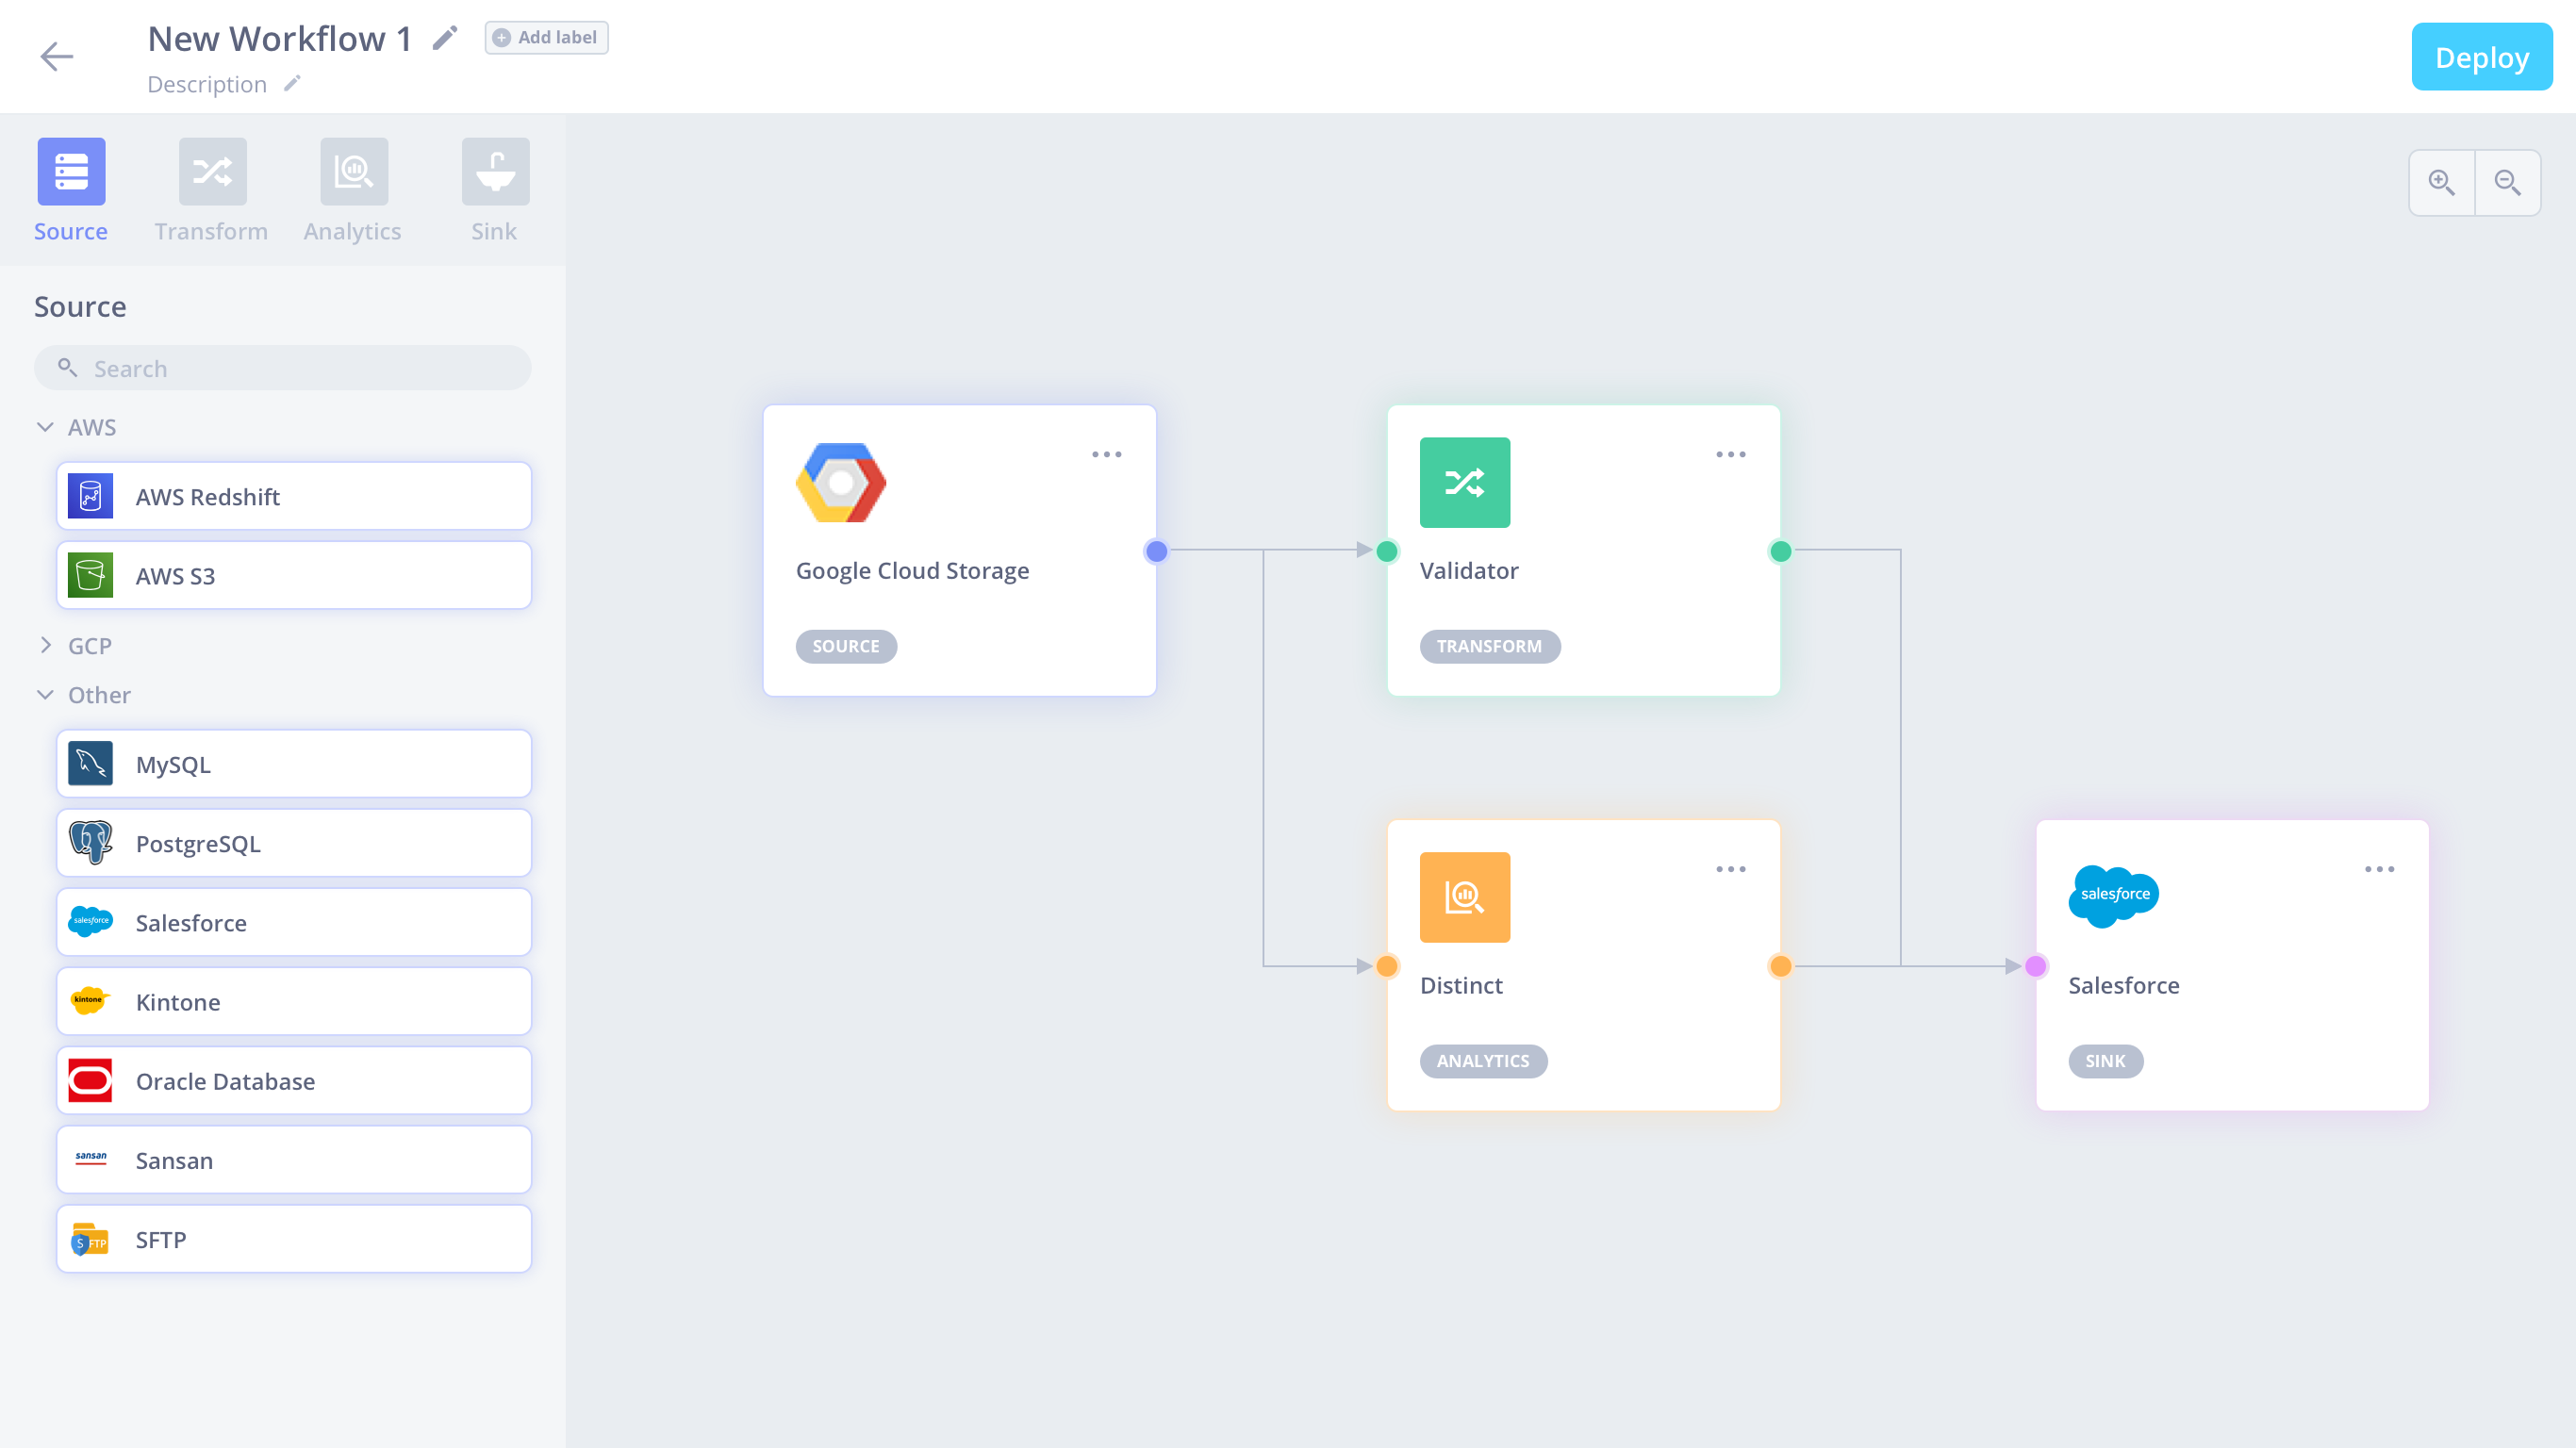Select the Source tab

click(71, 190)
